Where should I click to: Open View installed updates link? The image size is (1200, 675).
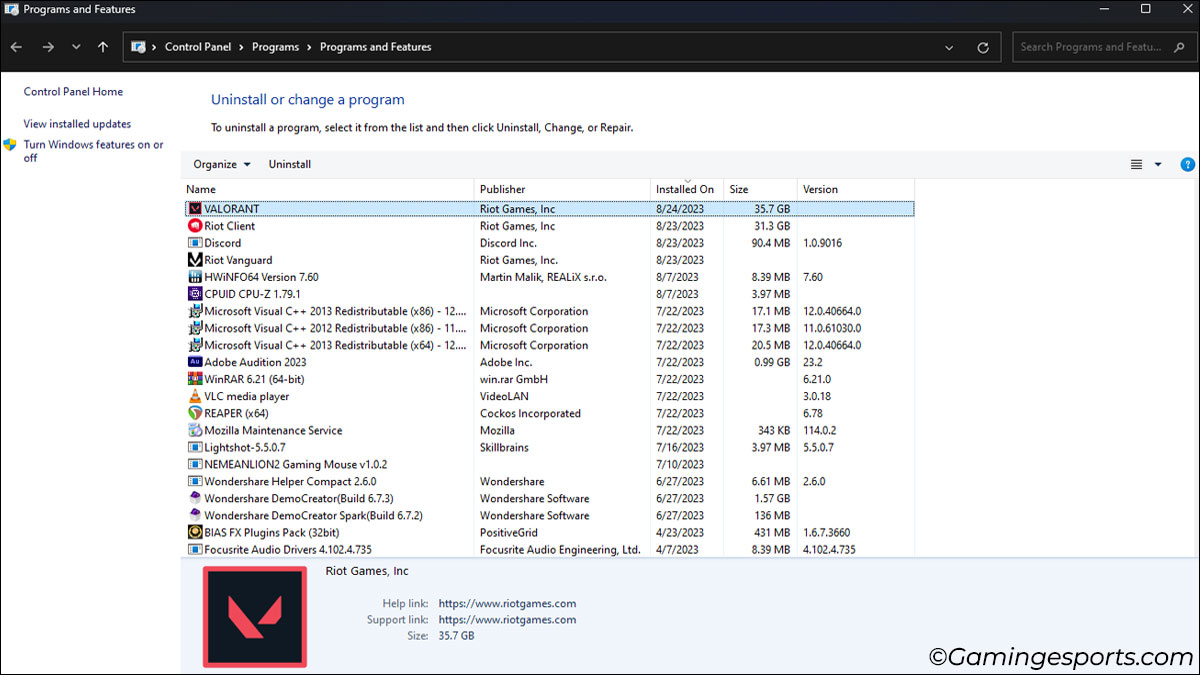[x=77, y=124]
